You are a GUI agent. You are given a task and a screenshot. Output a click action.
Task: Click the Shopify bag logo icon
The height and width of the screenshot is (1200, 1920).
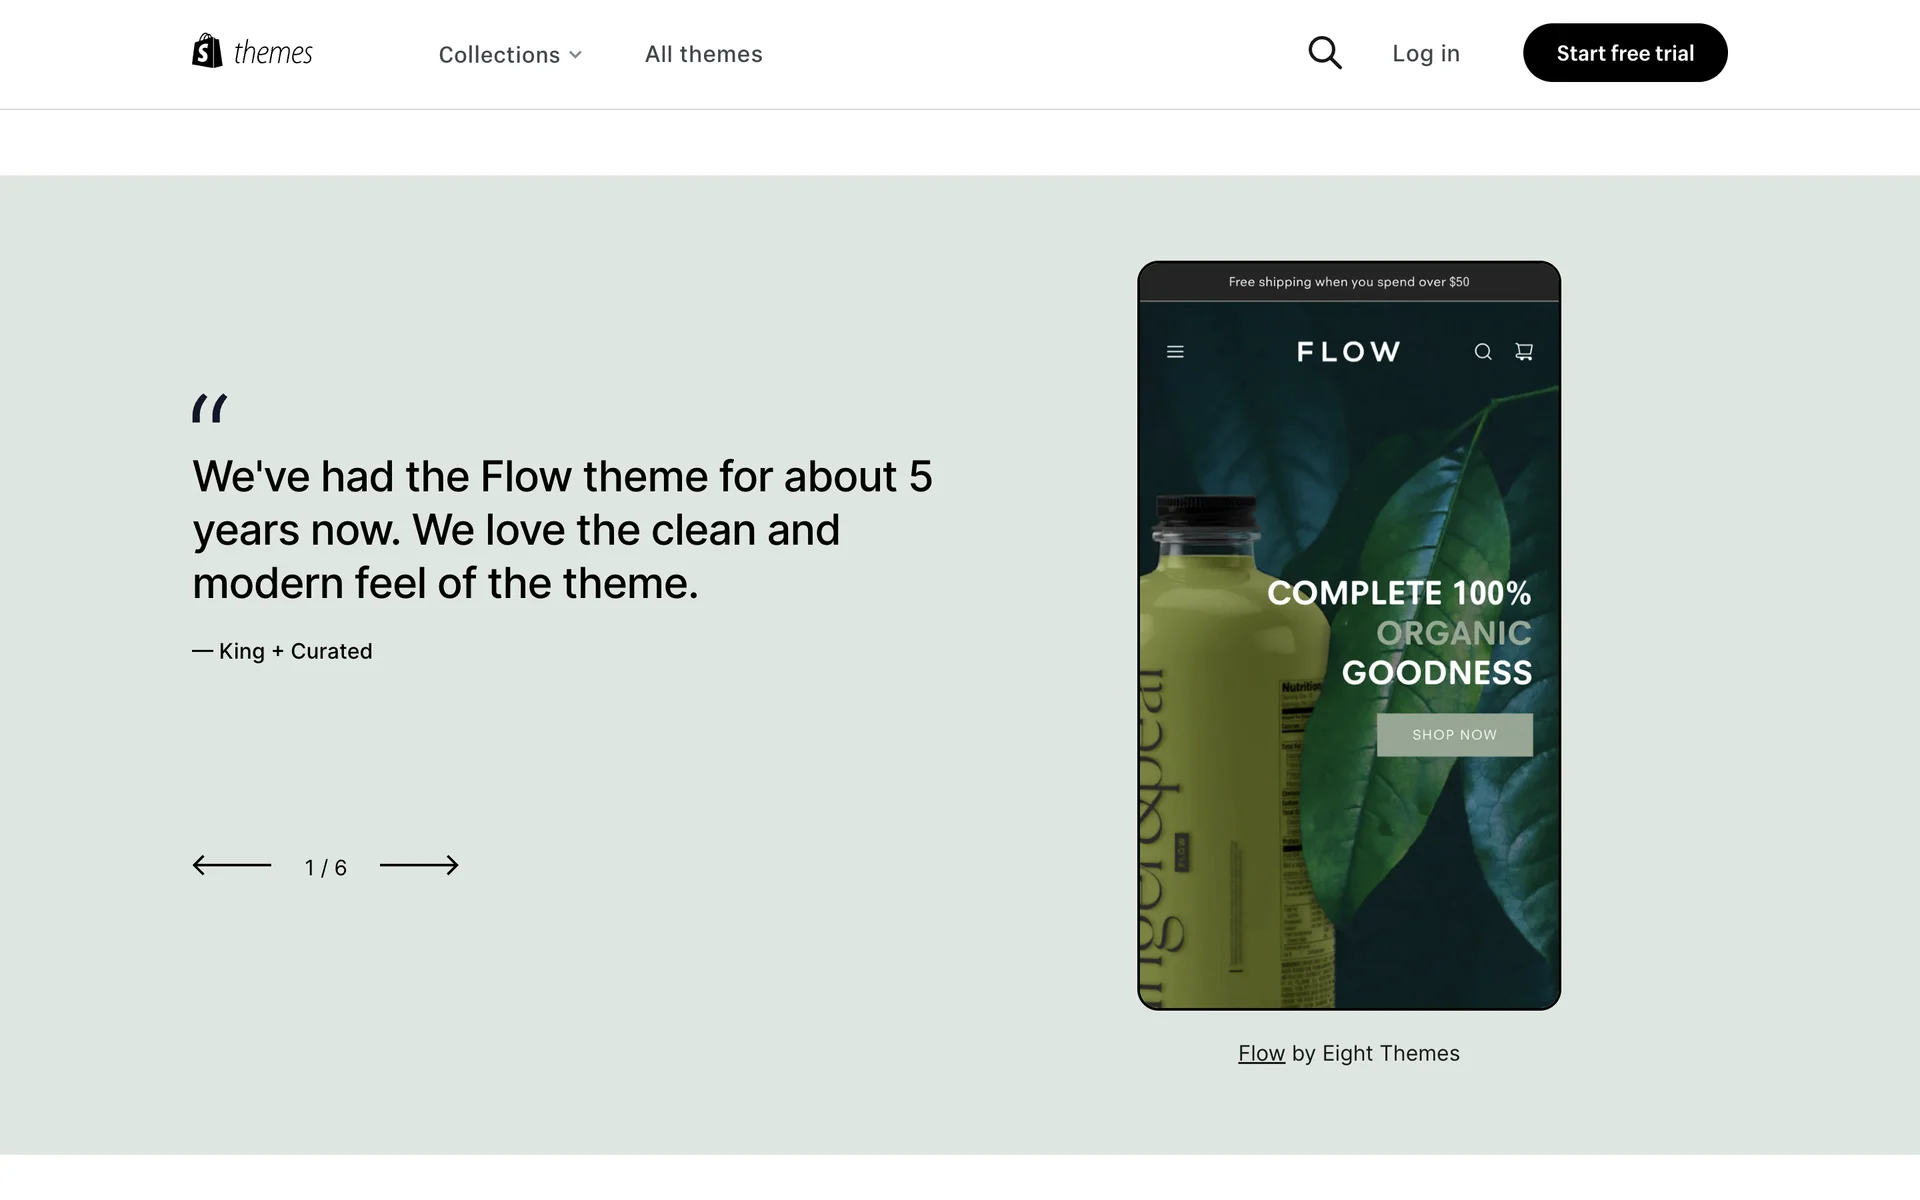207,51
